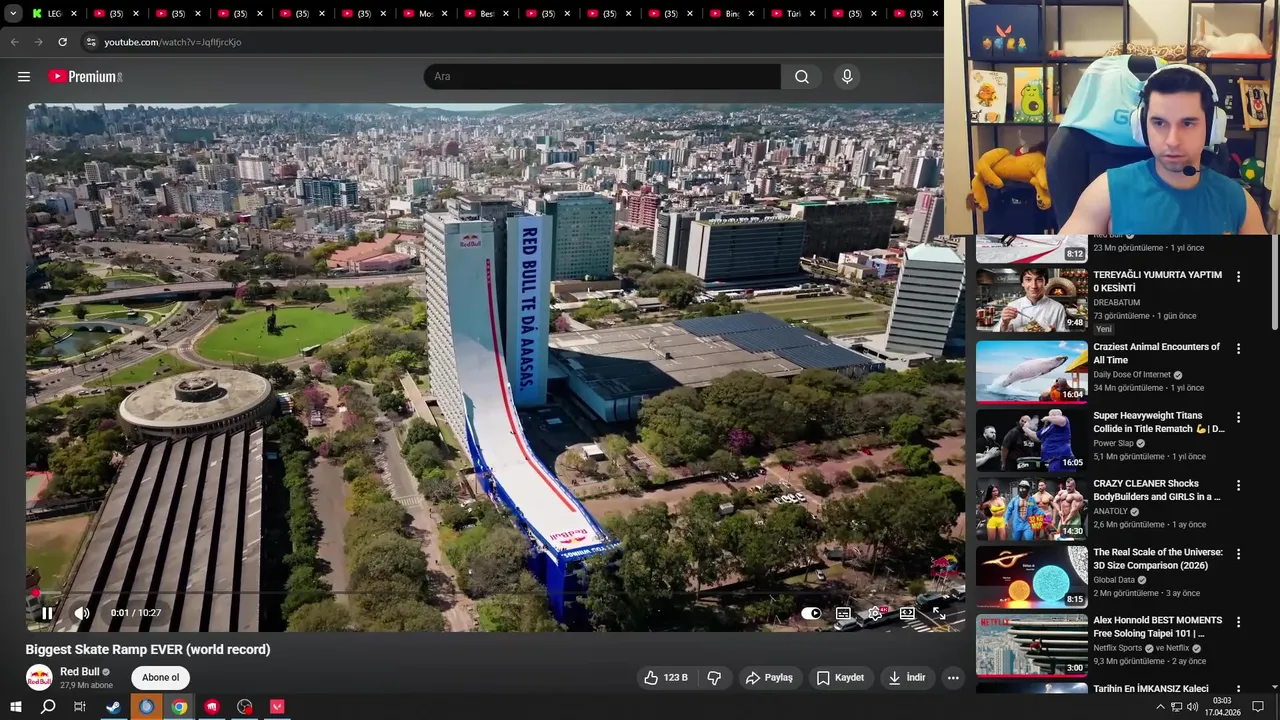Open the 'Red Bull' channel name link

tap(80, 672)
